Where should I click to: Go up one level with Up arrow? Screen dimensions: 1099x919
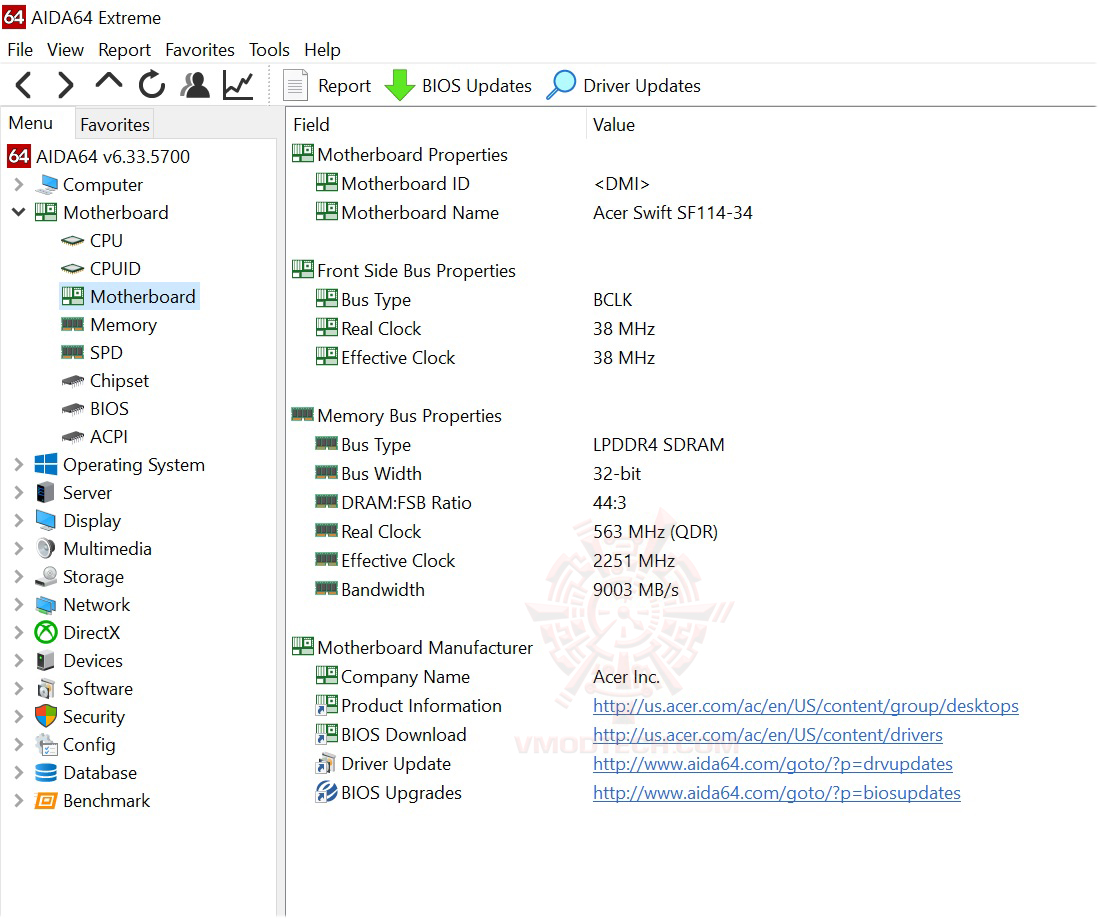click(109, 82)
